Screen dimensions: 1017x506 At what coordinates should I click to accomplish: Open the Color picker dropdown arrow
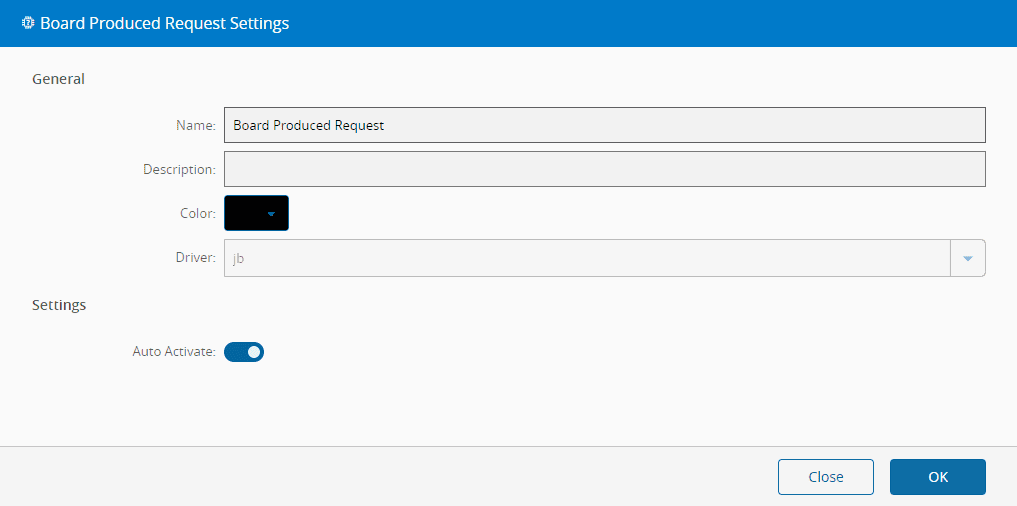[271, 213]
